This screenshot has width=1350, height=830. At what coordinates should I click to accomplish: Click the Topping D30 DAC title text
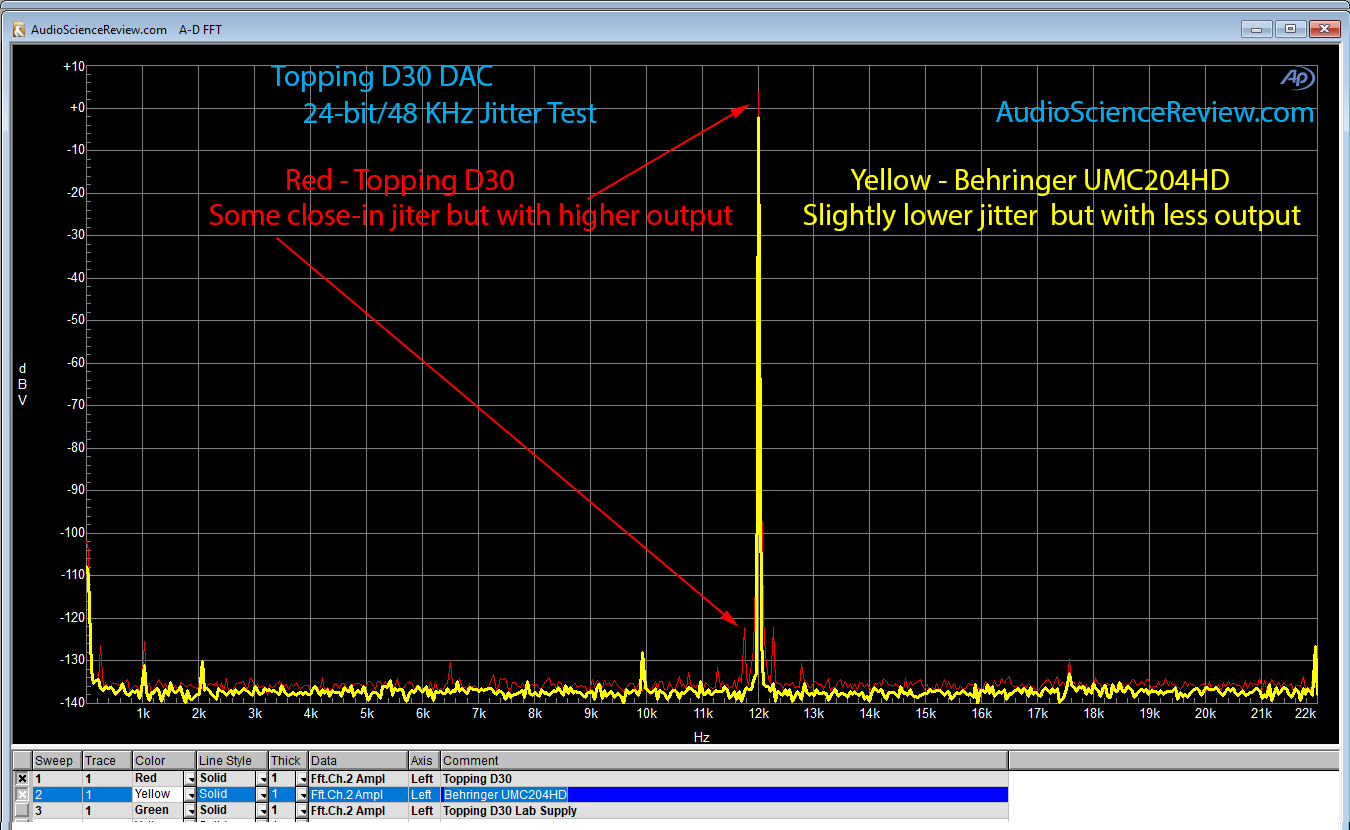pos(382,77)
